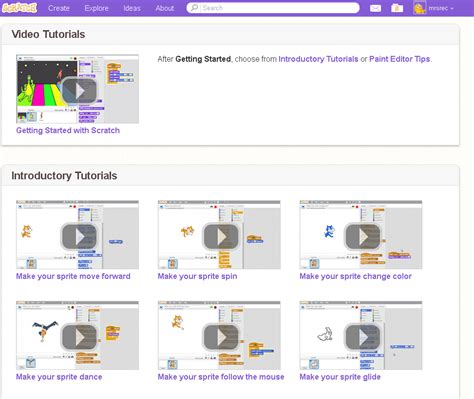Open the Make your sprite change color link
The image size is (474, 399).
tap(355, 276)
